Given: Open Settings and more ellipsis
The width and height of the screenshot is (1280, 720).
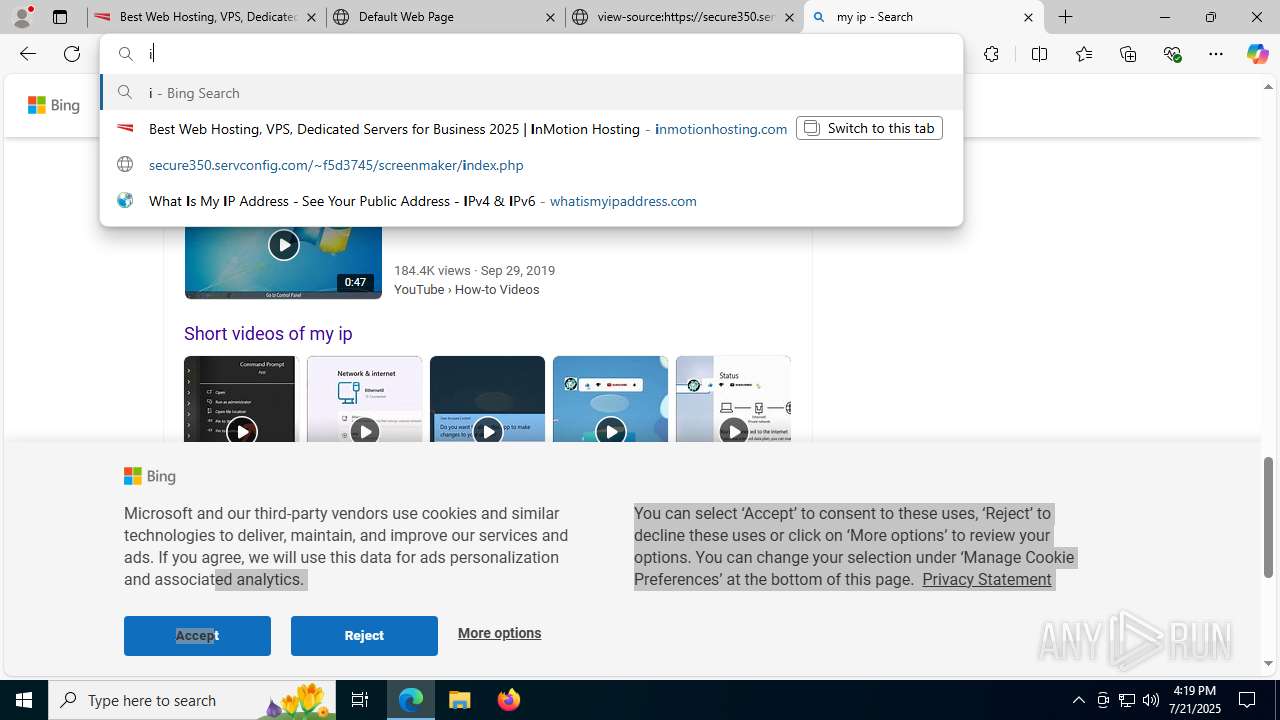Looking at the screenshot, I should tap(1216, 54).
